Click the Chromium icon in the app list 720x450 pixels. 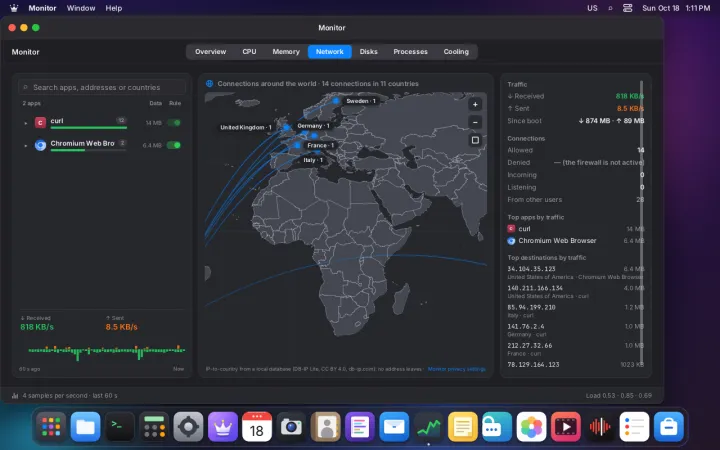pos(40,145)
